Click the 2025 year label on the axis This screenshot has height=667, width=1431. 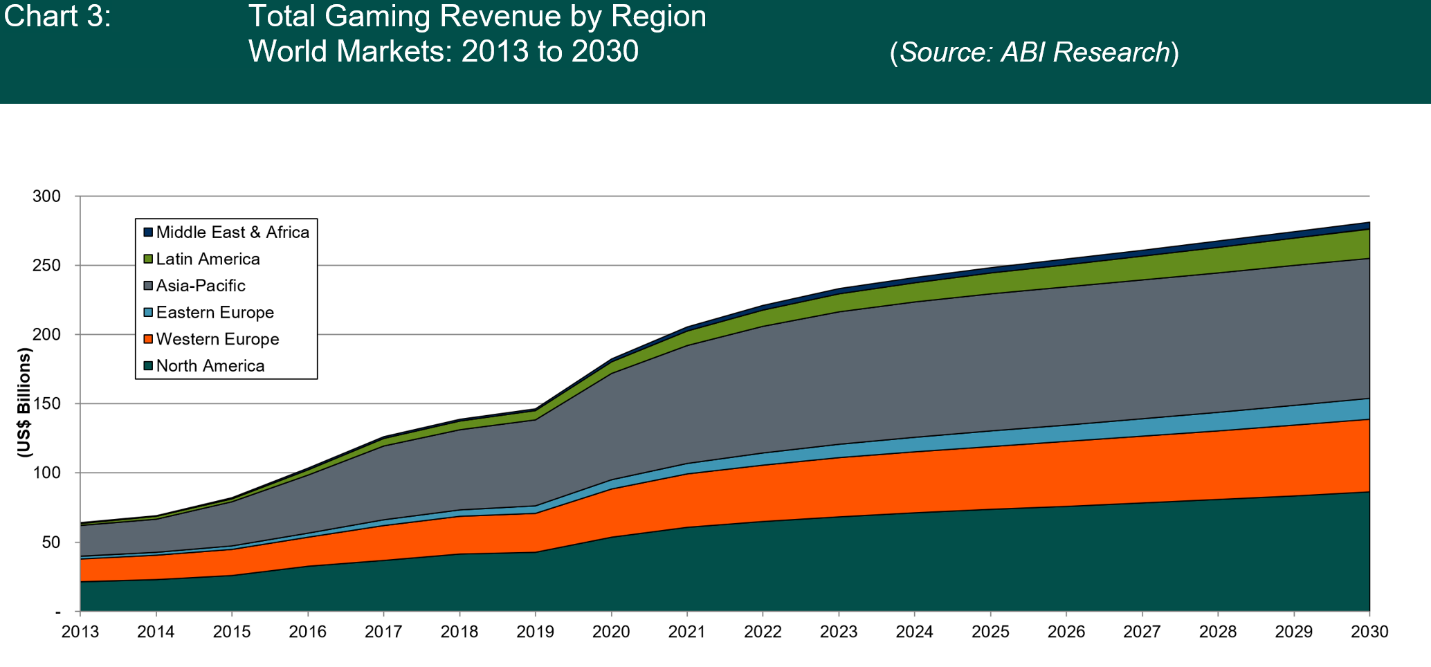pos(988,633)
